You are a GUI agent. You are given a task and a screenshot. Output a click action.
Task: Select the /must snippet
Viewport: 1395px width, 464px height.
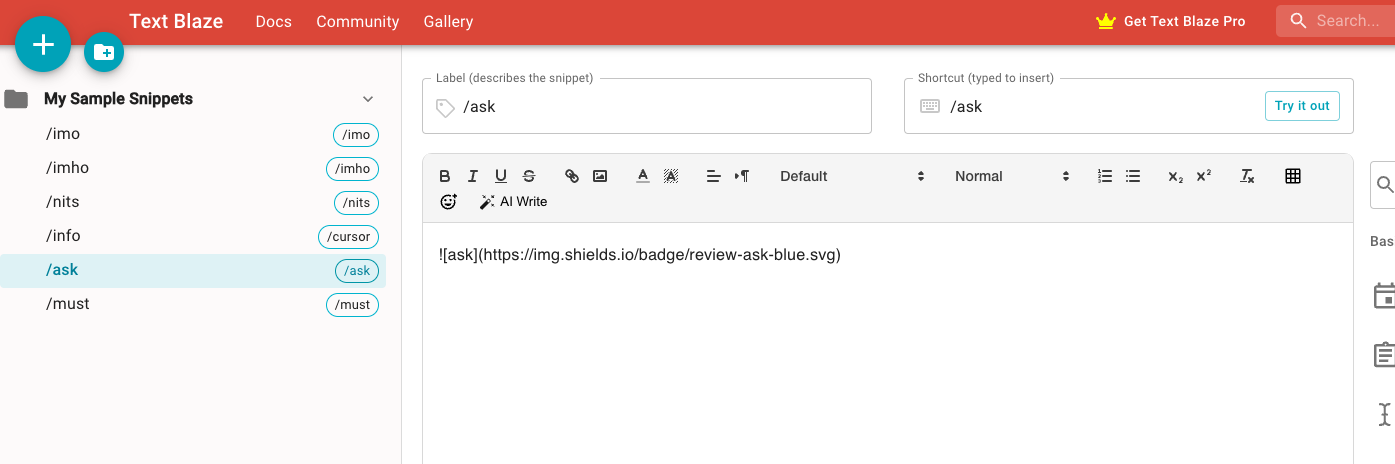(x=193, y=304)
